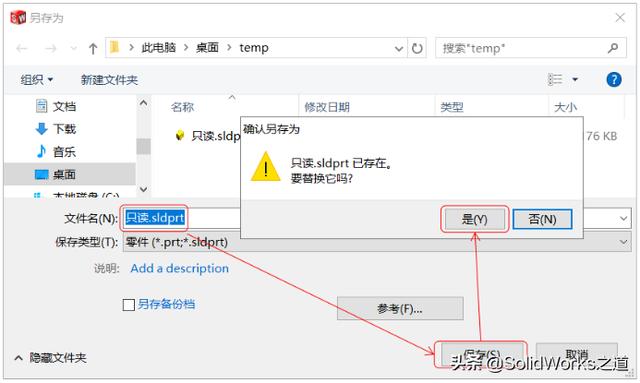640x383 pixels.
Task: Click 新建文件夹 button
Action: pos(109,80)
